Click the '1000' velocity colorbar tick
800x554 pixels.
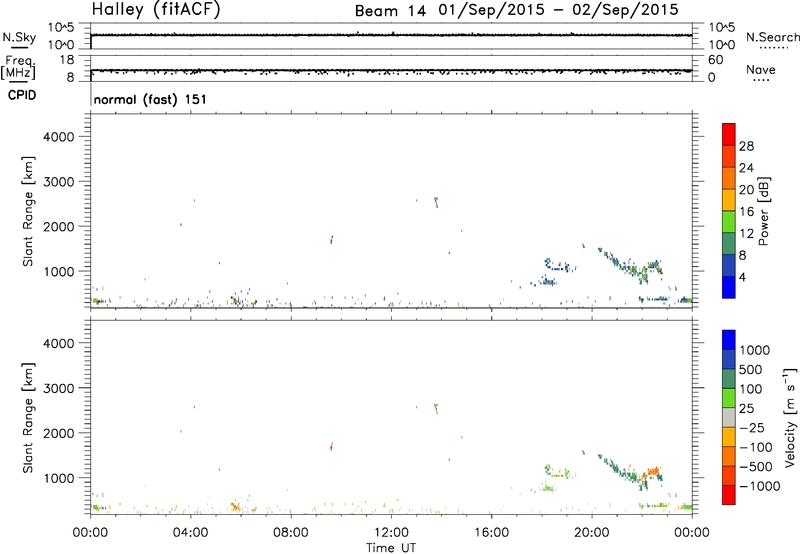point(755,350)
